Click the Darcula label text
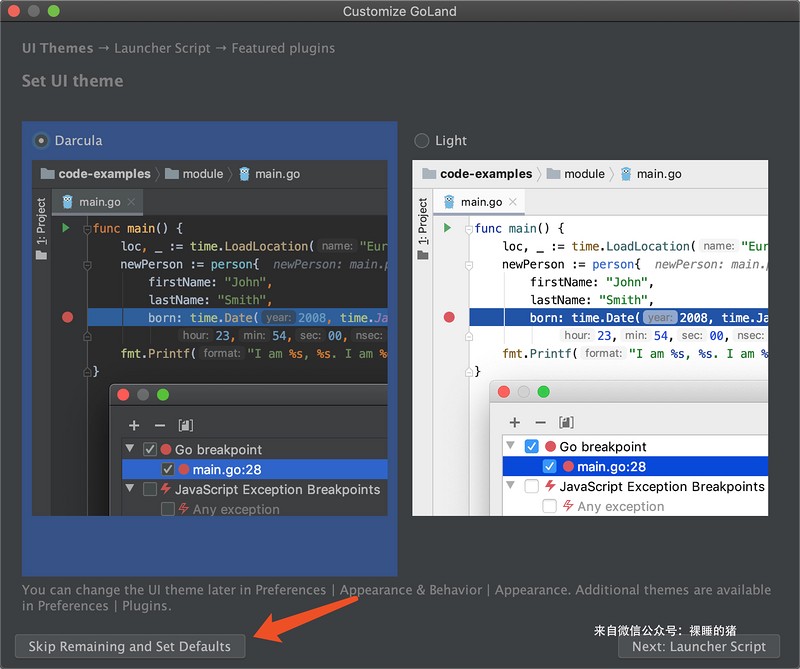This screenshot has width=800, height=669. 79,140
